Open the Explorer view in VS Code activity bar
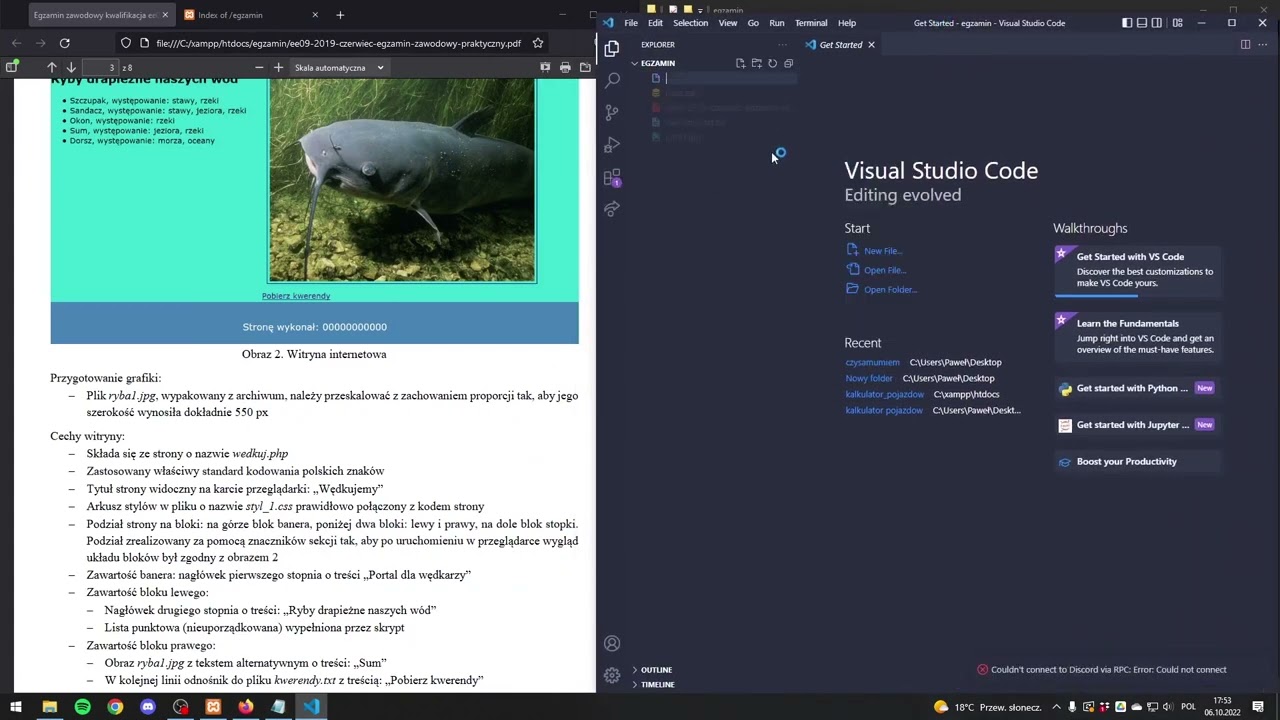Screen dimensions: 1280x720 [612, 47]
